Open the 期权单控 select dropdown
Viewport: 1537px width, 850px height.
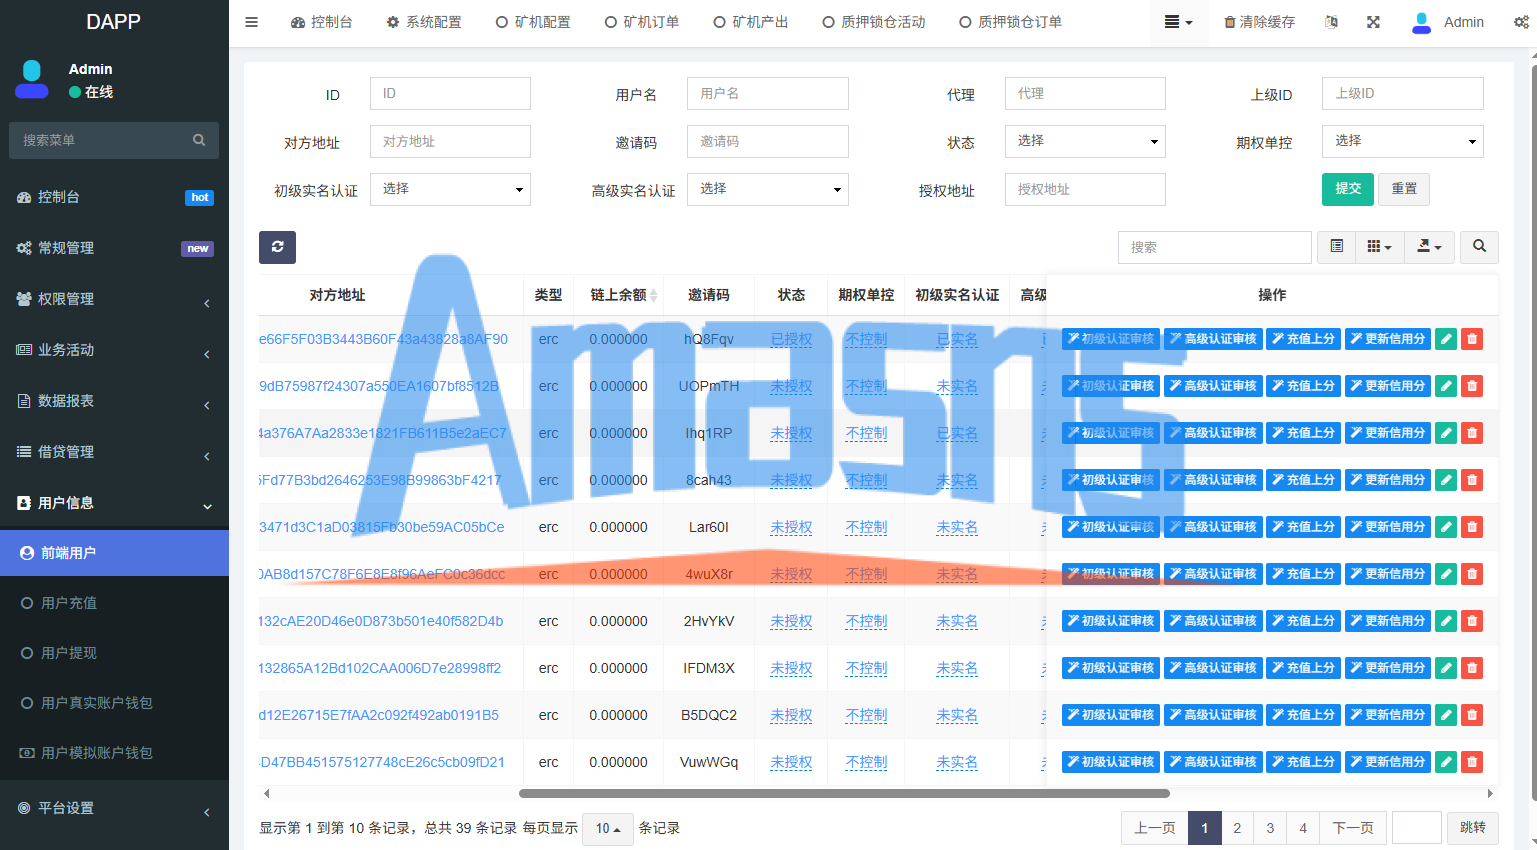point(1402,141)
